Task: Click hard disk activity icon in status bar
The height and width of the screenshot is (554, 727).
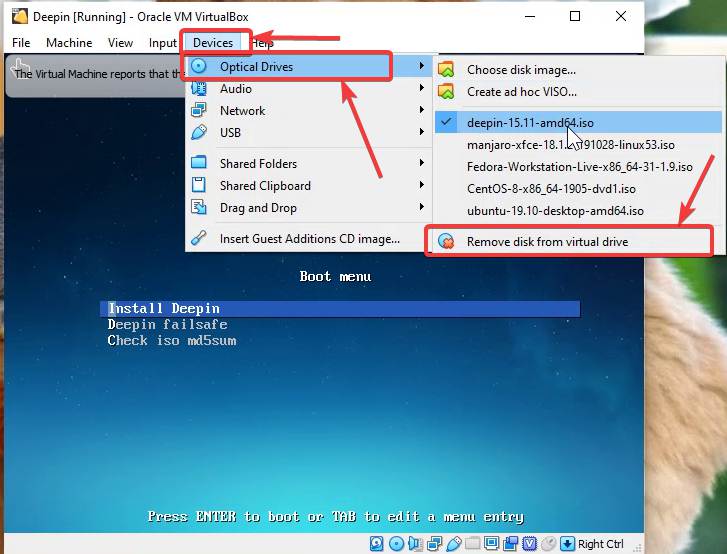Action: [x=376, y=544]
